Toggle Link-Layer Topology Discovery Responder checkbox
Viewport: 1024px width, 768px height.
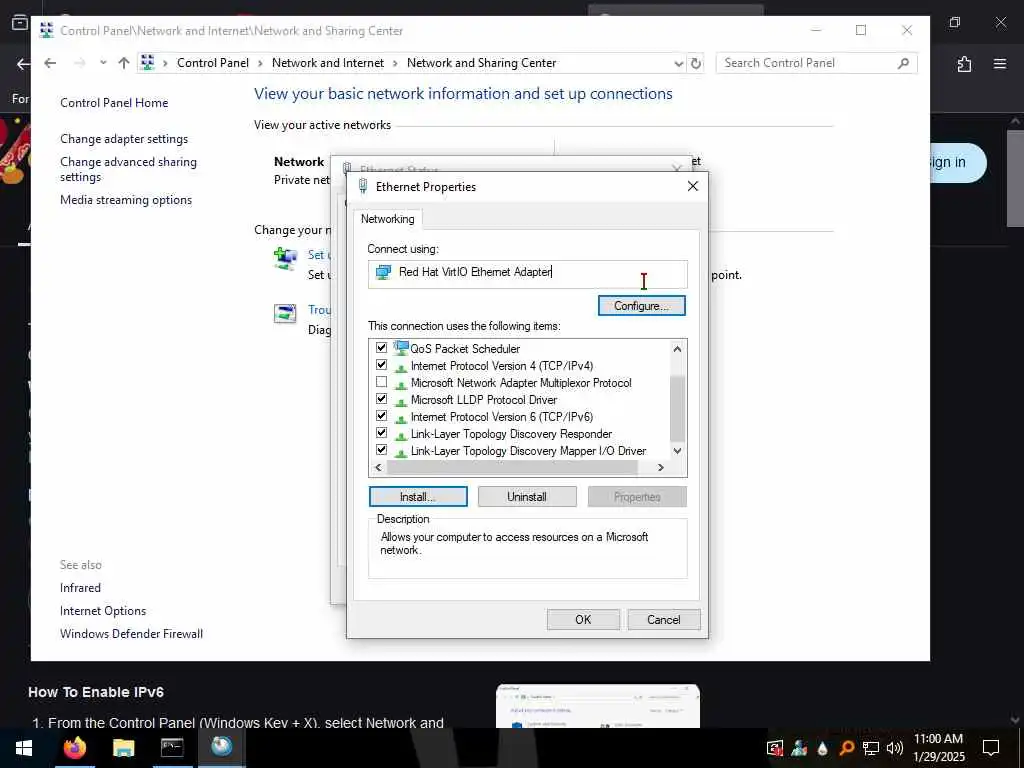coord(381,432)
